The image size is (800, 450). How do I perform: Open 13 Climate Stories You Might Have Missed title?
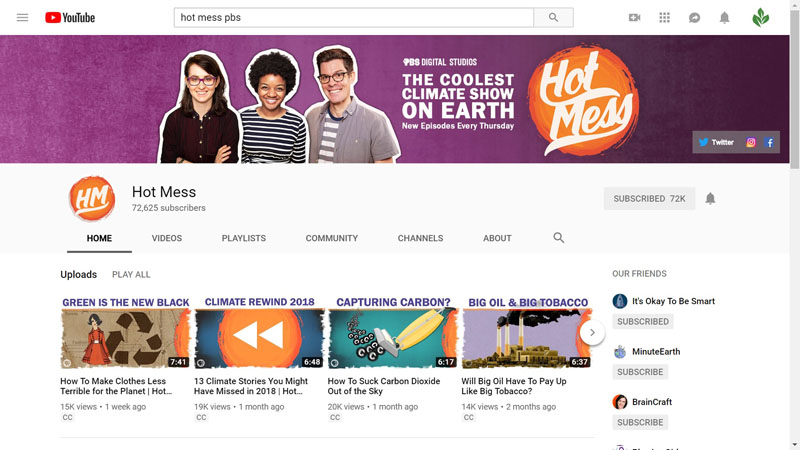click(251, 386)
